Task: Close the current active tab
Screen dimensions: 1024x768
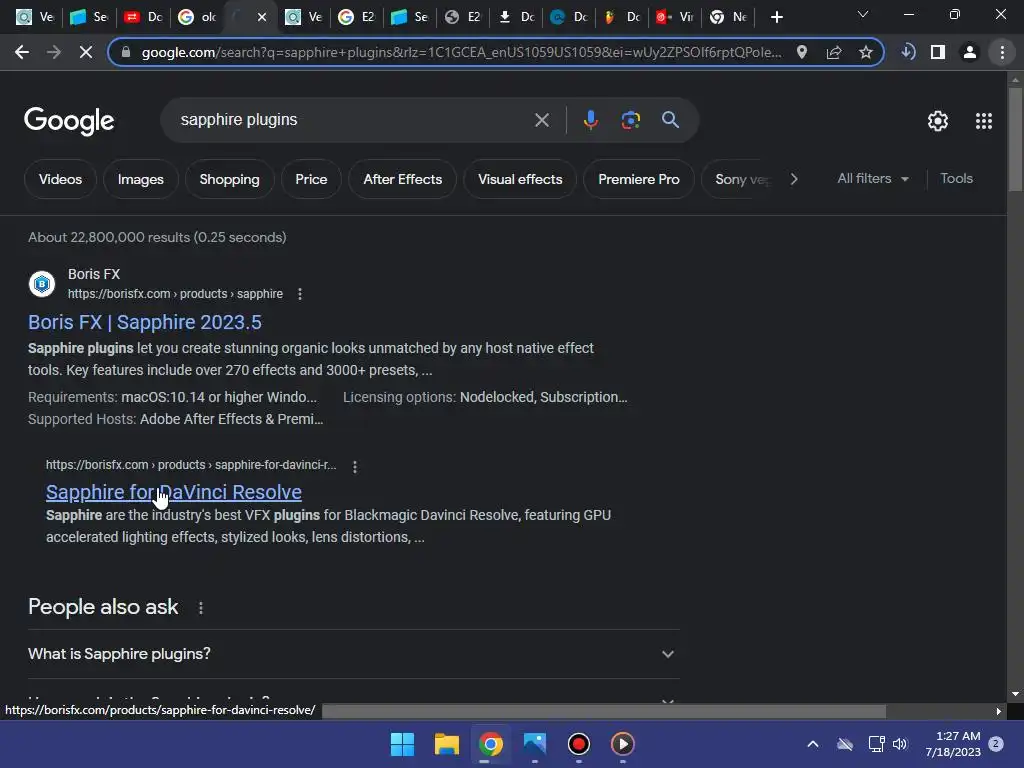Action: tap(262, 17)
